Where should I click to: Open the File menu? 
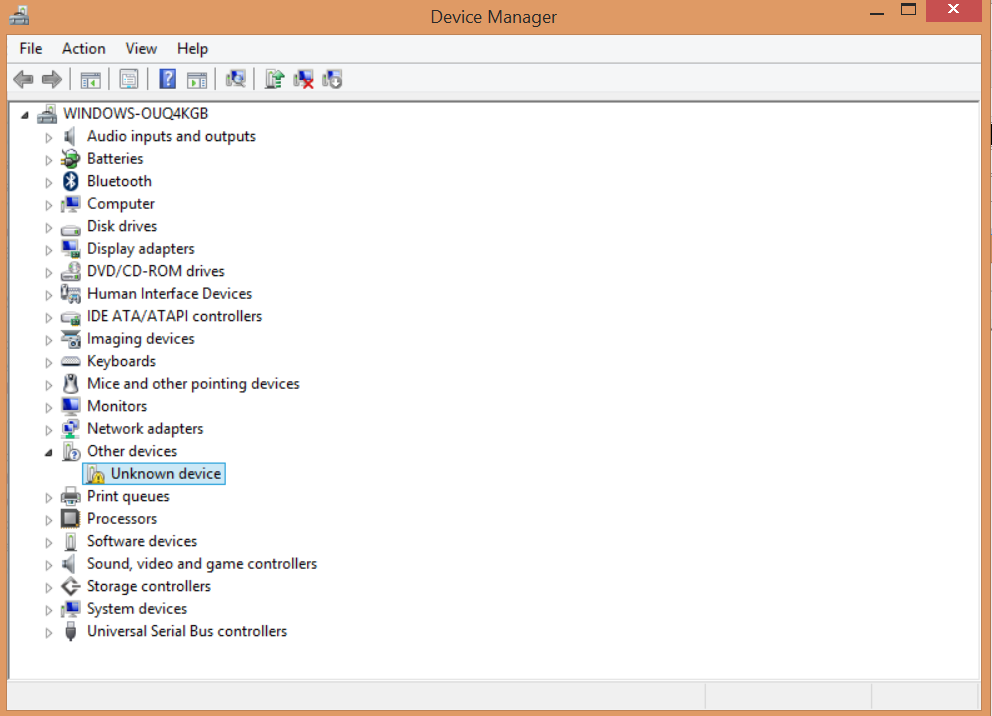pos(30,49)
